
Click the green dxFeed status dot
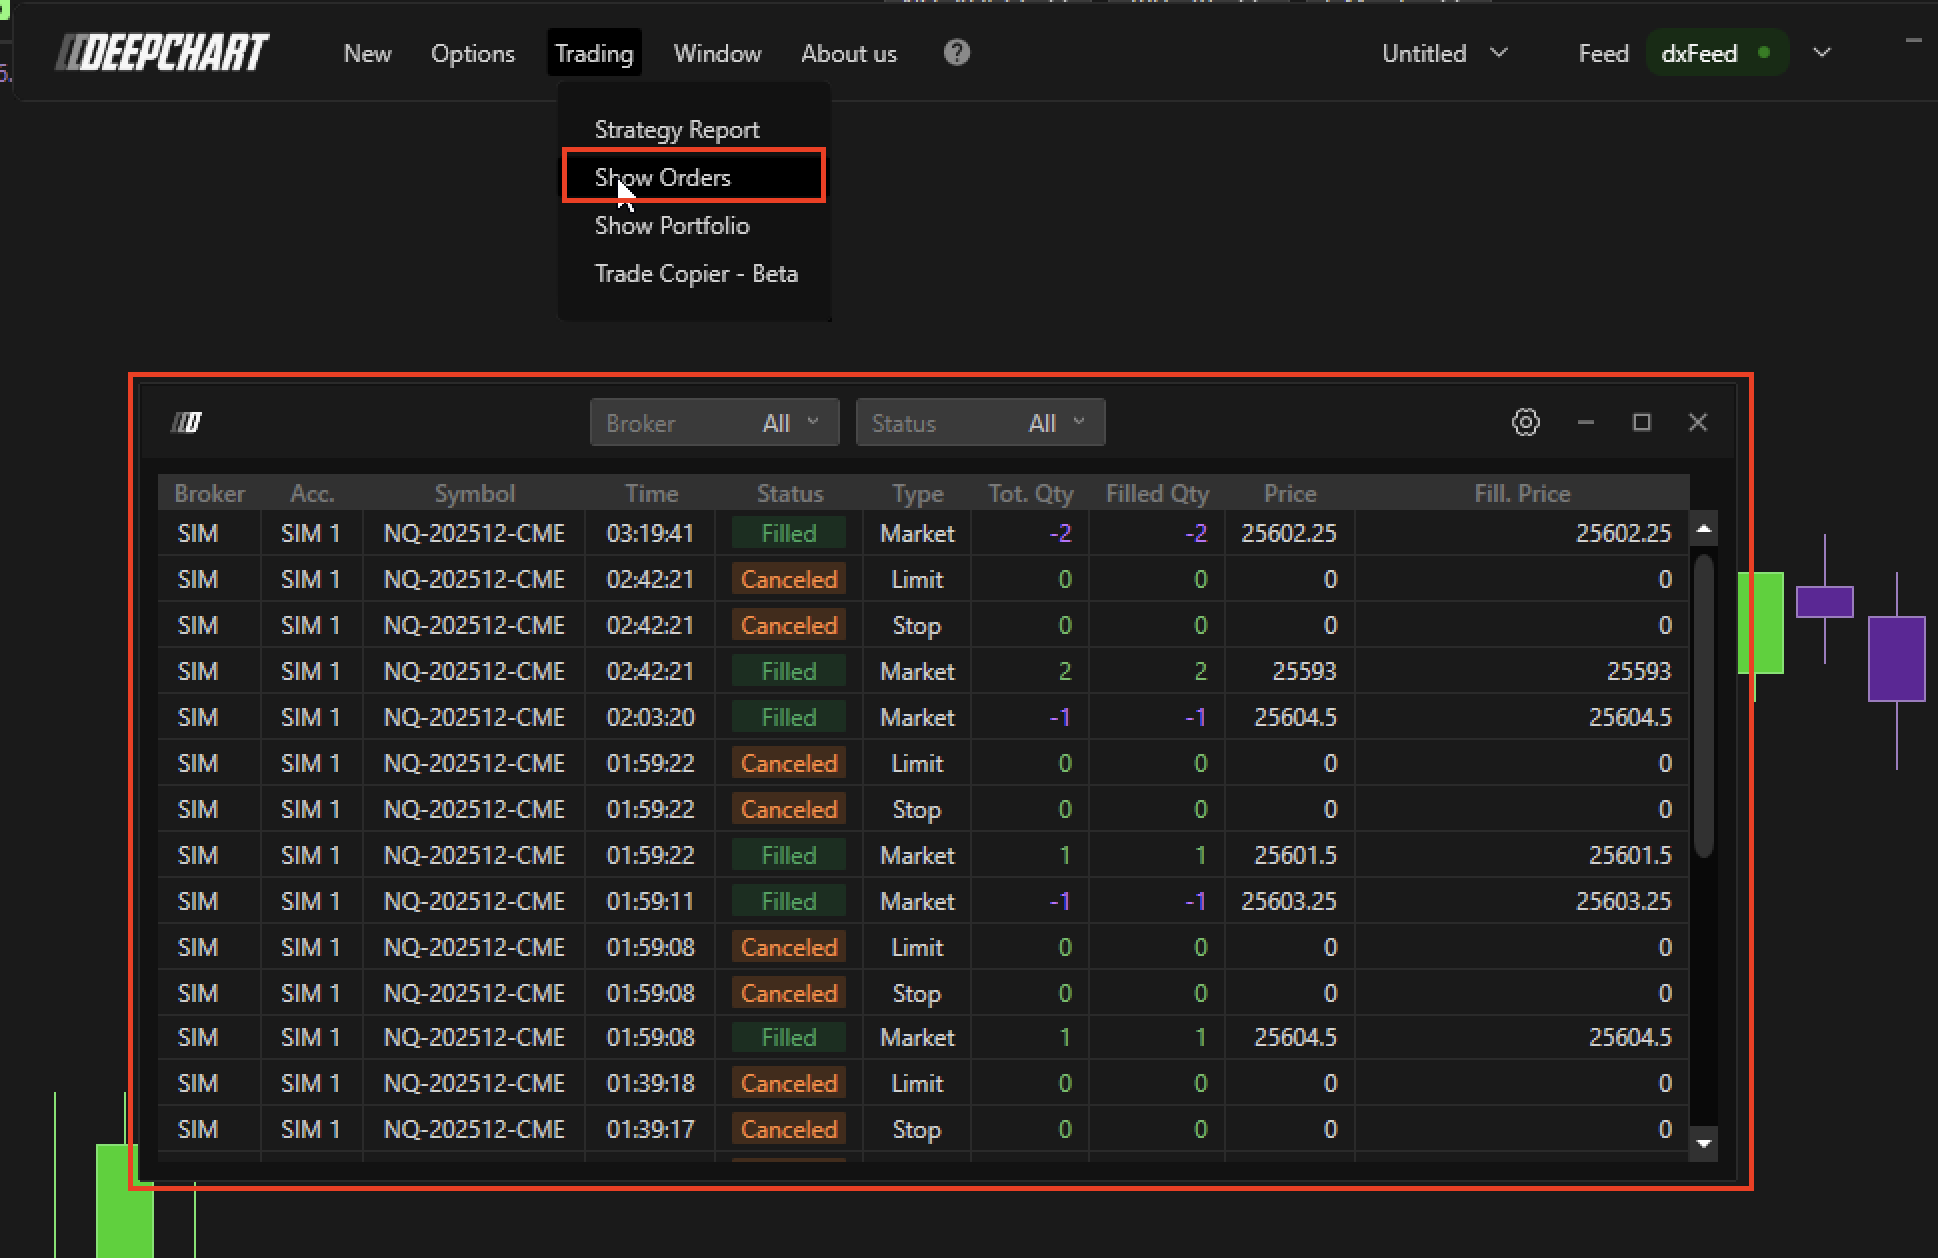(1763, 53)
